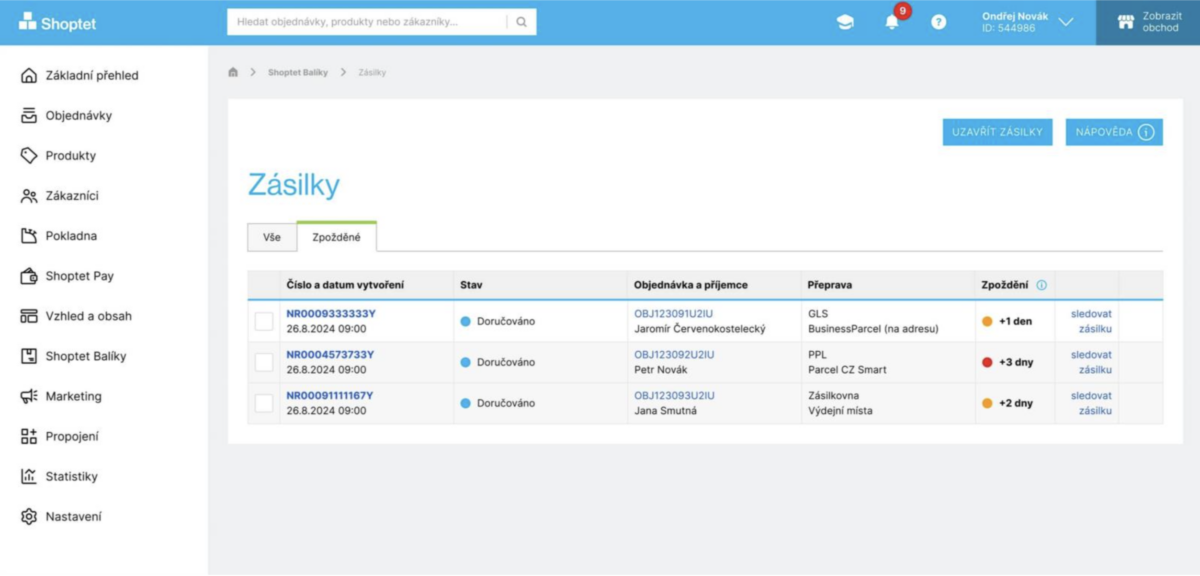Click the tag icon beside Produkty
Viewport: 1200px width, 576px height.
pos(29,155)
